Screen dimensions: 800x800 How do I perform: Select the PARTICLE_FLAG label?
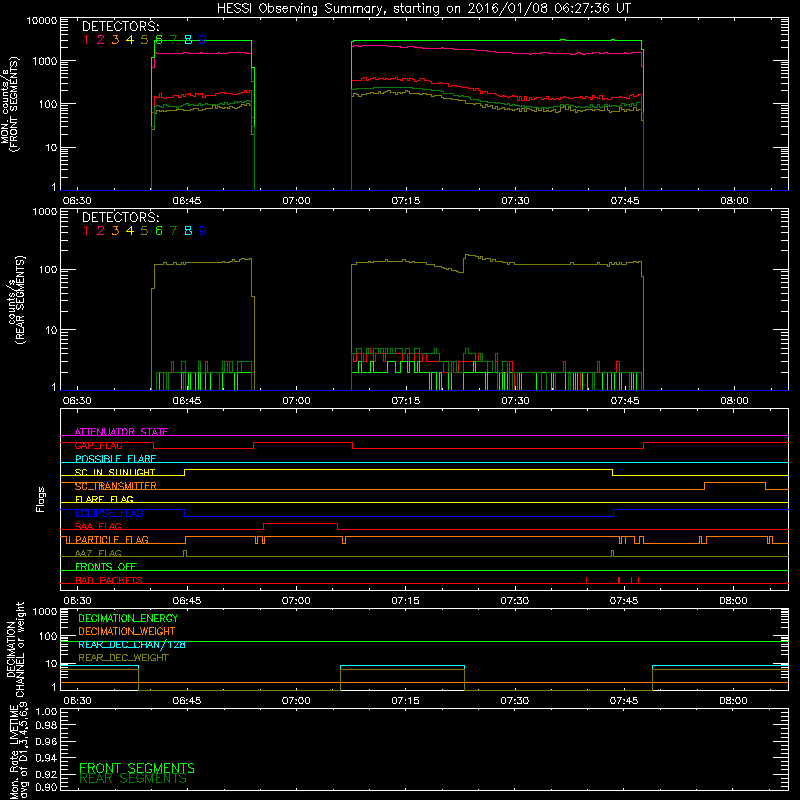pyautogui.click(x=112, y=540)
